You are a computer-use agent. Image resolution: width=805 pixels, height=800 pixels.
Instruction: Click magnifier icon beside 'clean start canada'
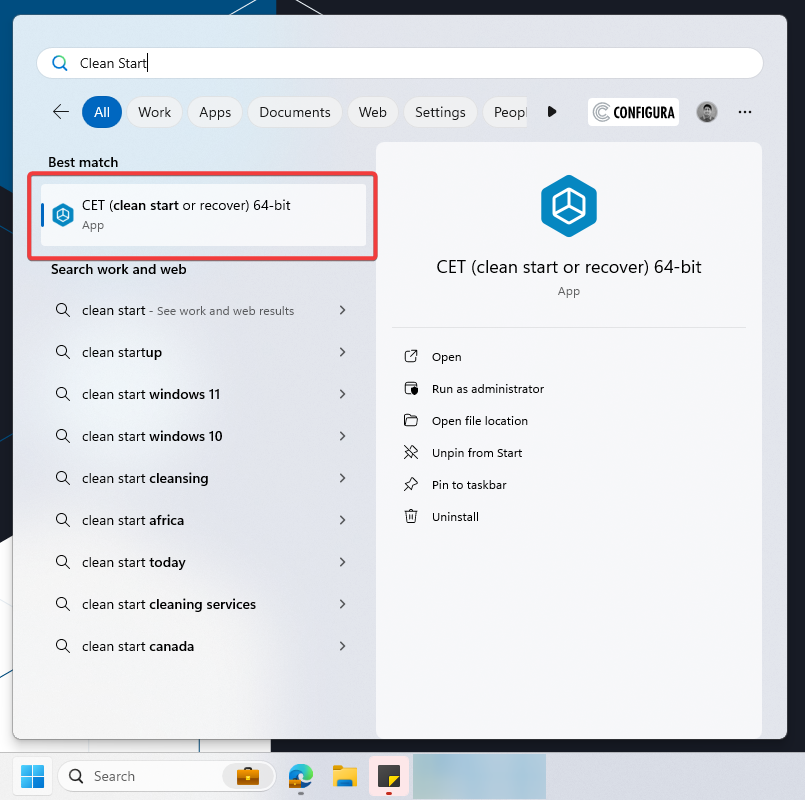[63, 646]
